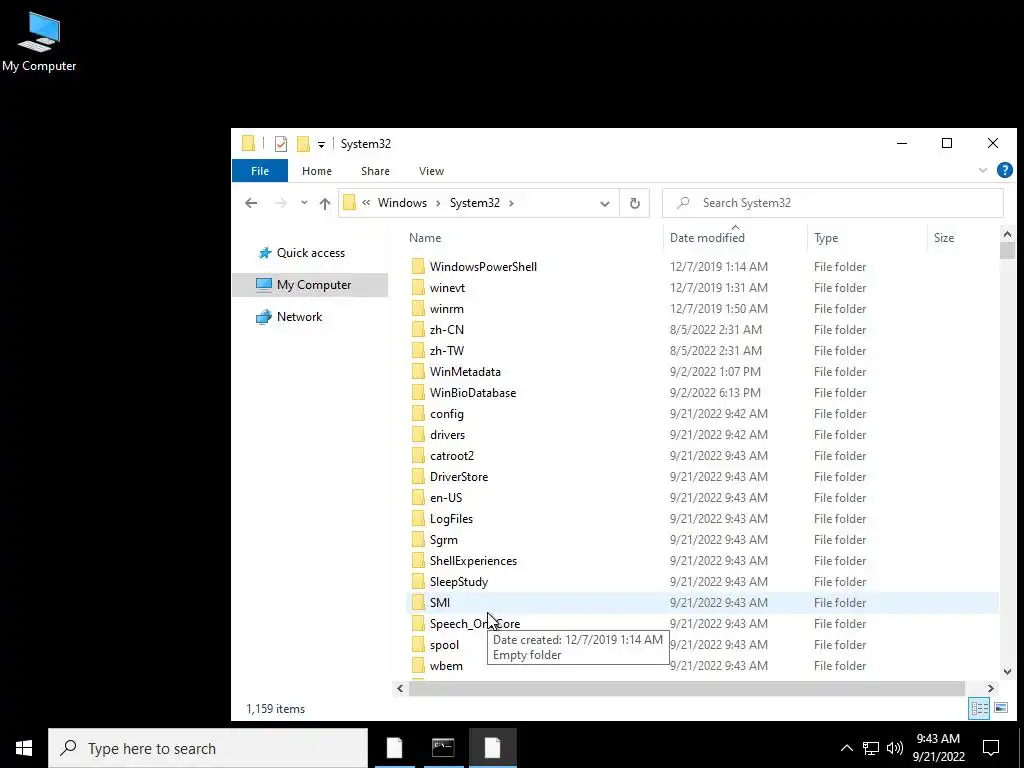This screenshot has width=1024, height=768.
Task: Click the Windows breadcrumb in address bar
Action: click(402, 203)
